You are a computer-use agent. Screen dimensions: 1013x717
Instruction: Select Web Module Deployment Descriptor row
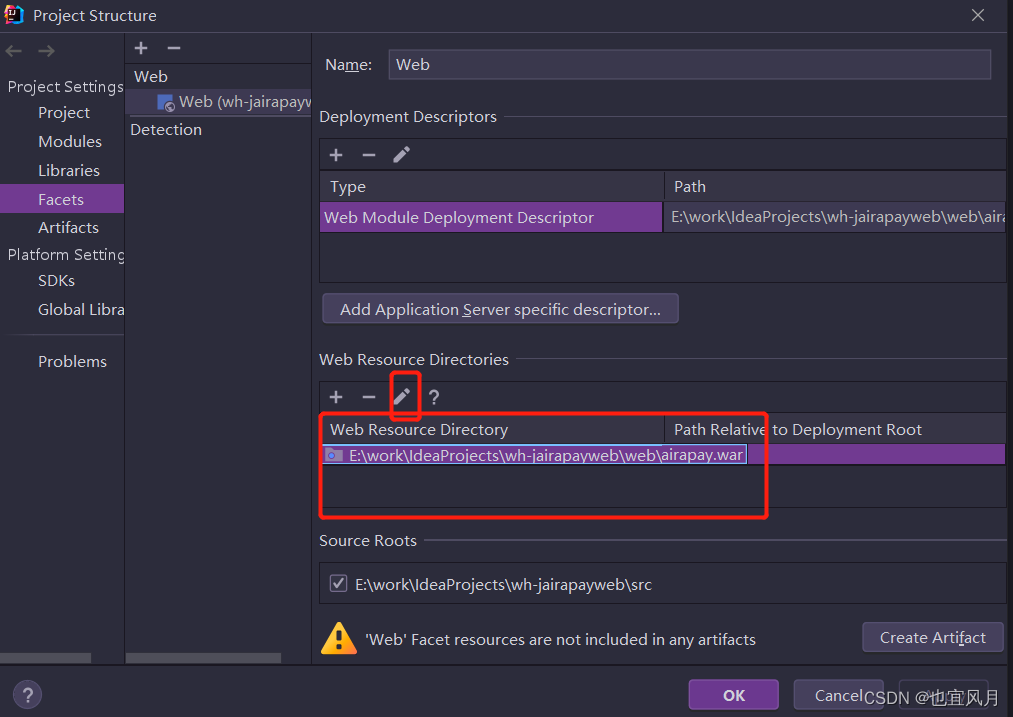pos(491,217)
